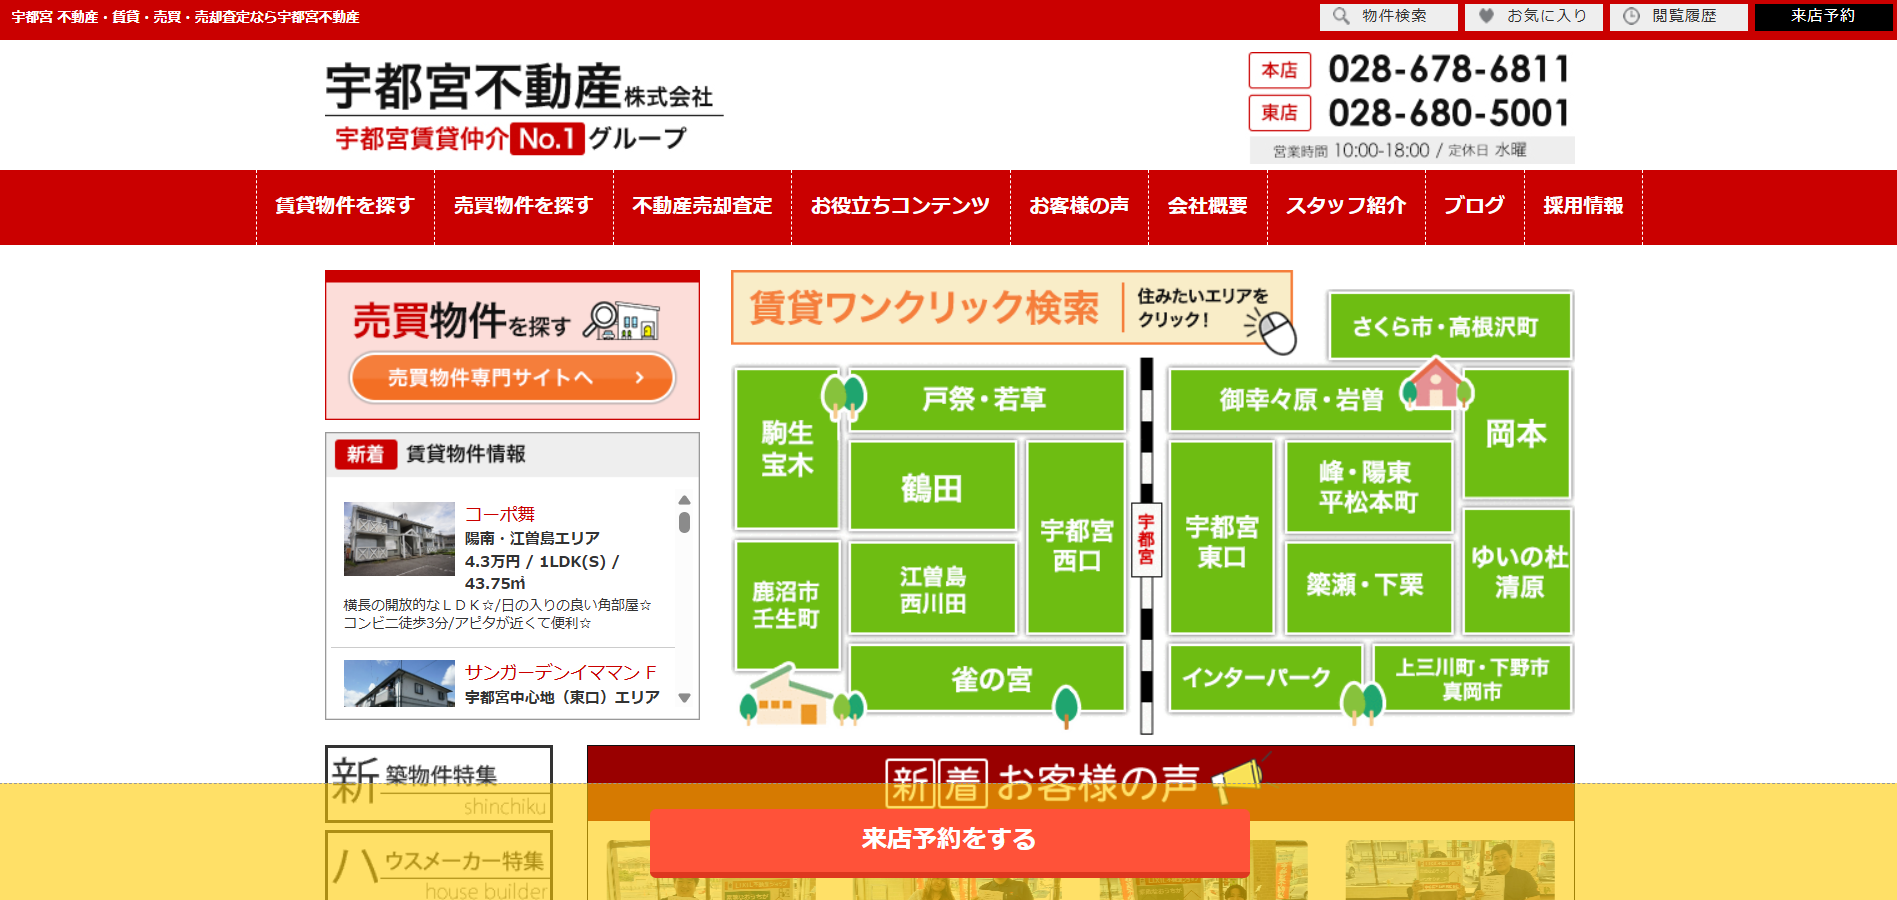The width and height of the screenshot is (1897, 900).
Task: Click the お気に入り label in top bar
Action: click(1547, 16)
